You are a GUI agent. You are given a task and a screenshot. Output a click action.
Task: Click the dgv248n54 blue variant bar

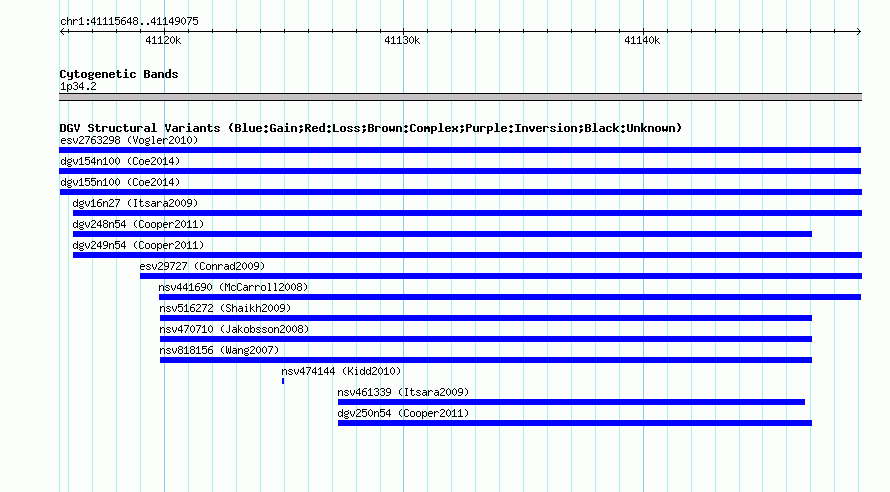tap(442, 234)
